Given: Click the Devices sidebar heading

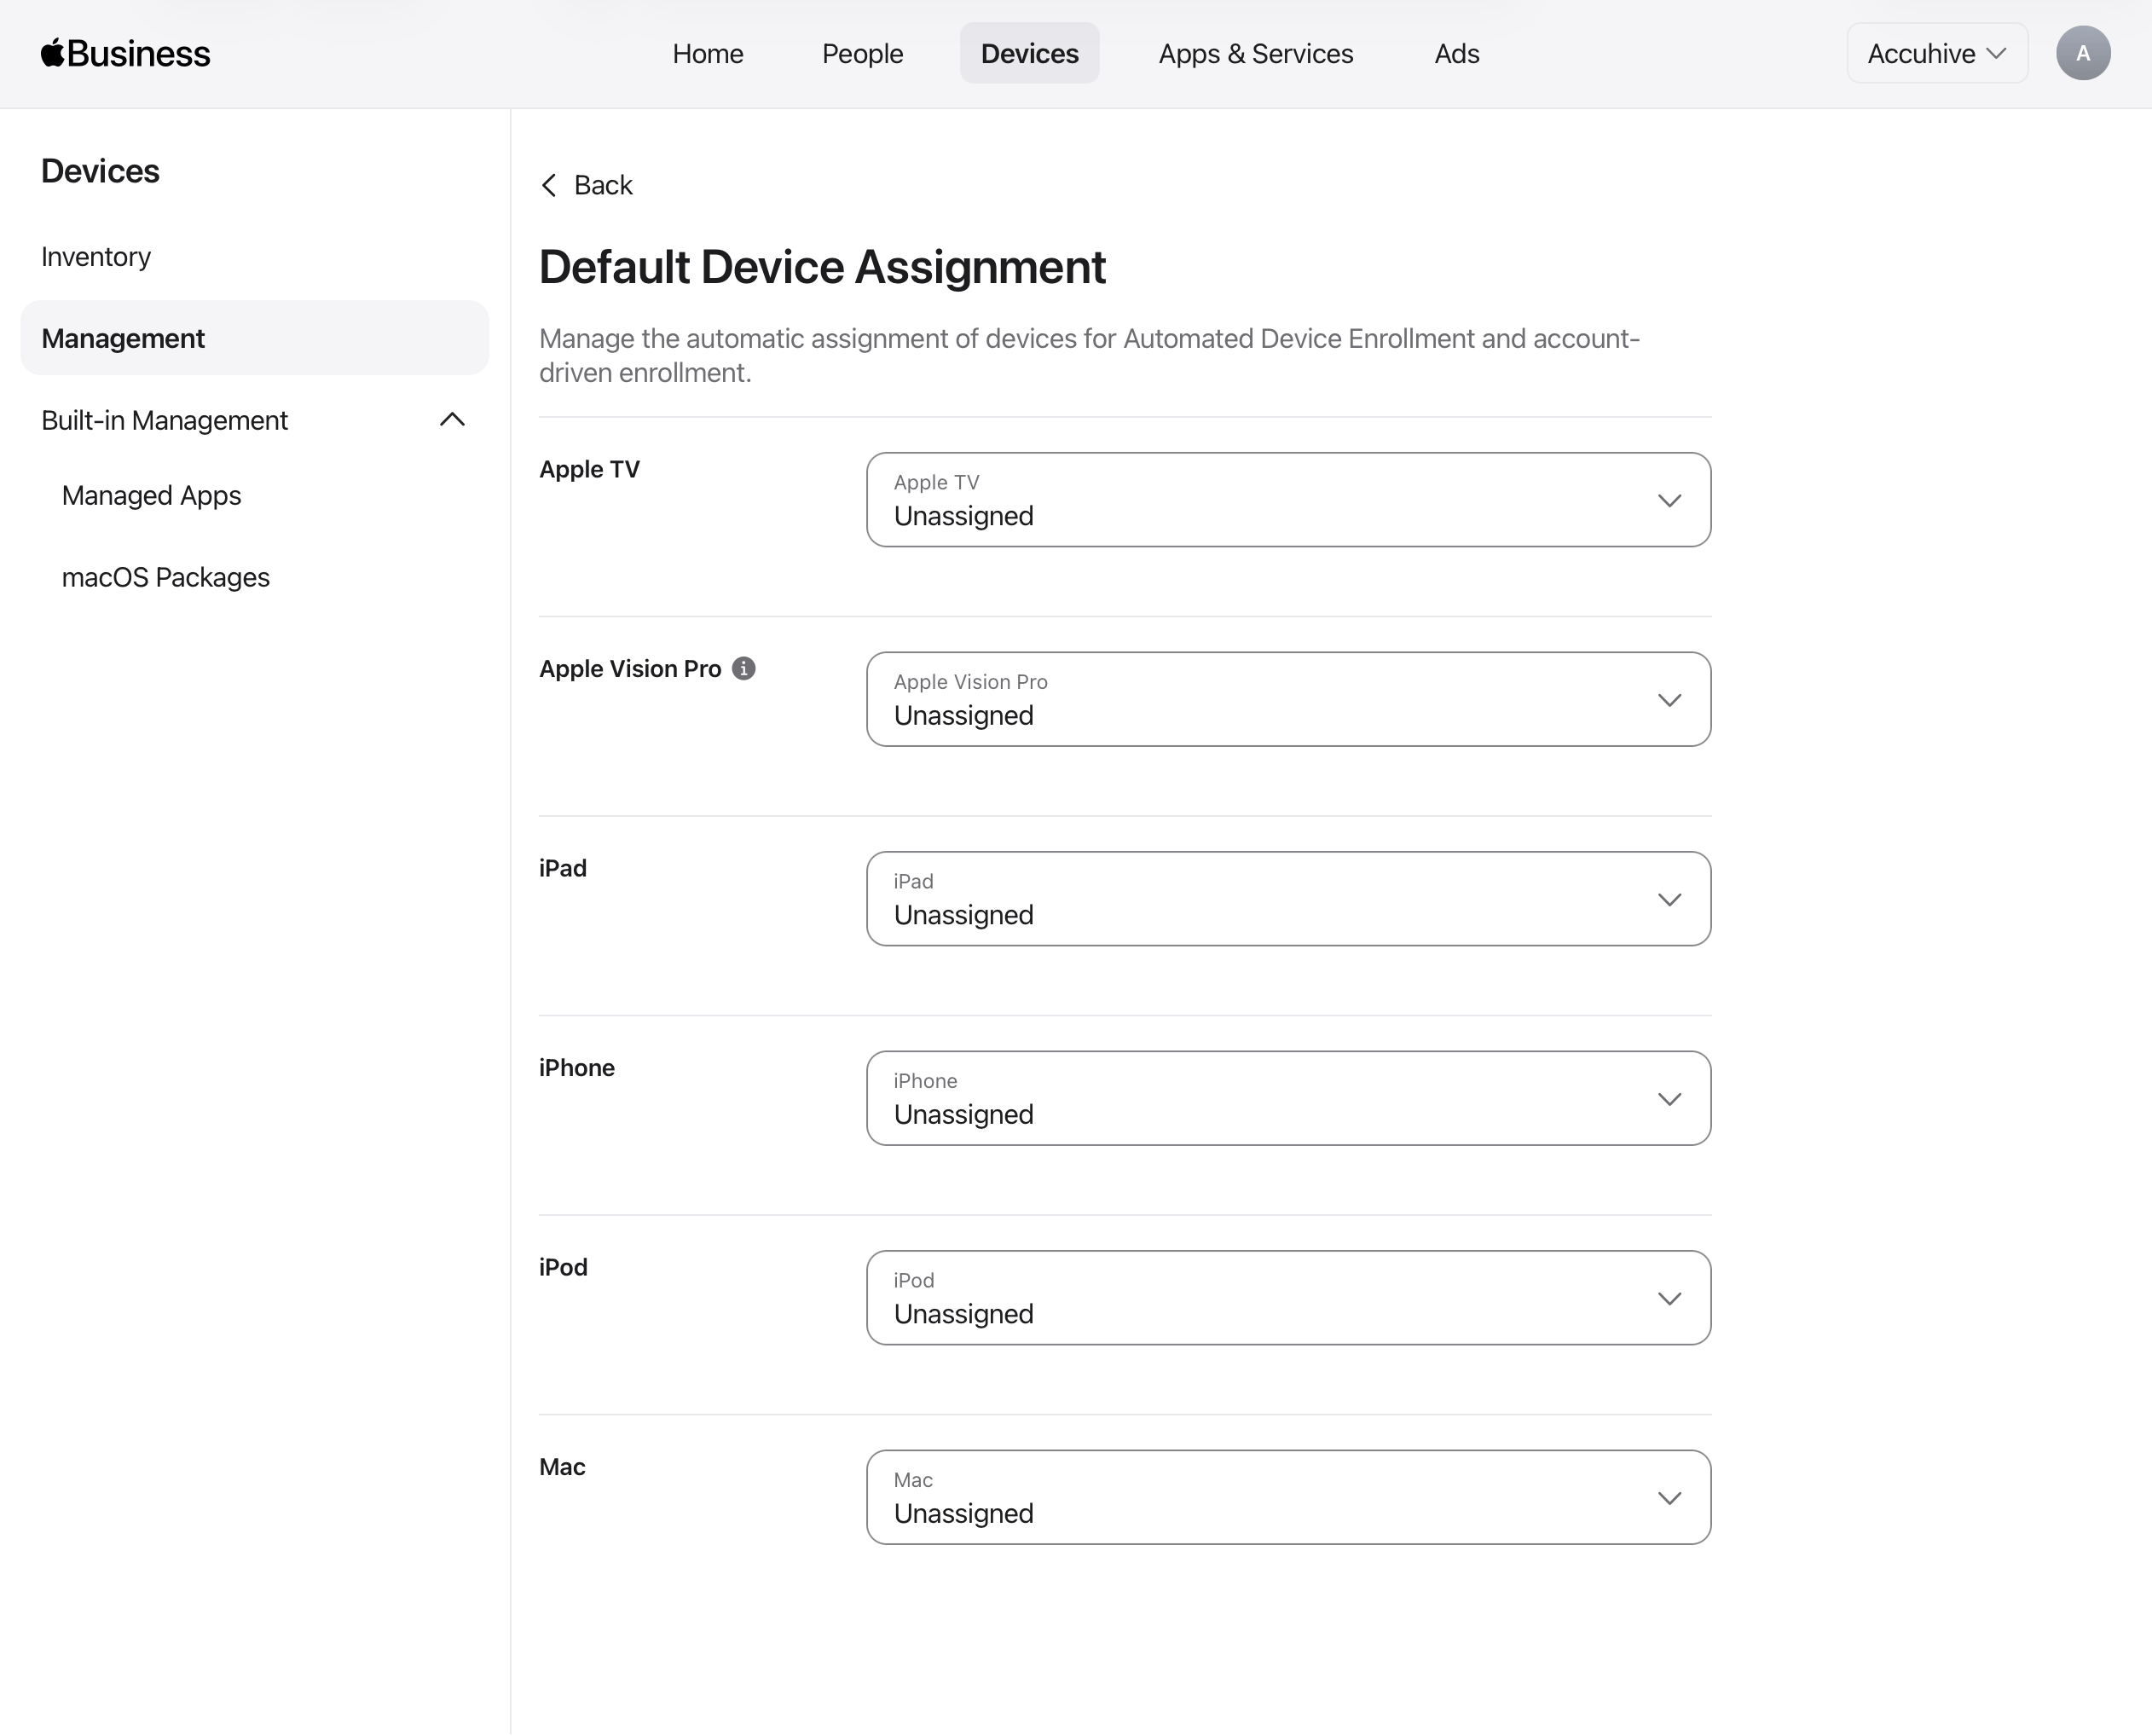Looking at the screenshot, I should (100, 171).
